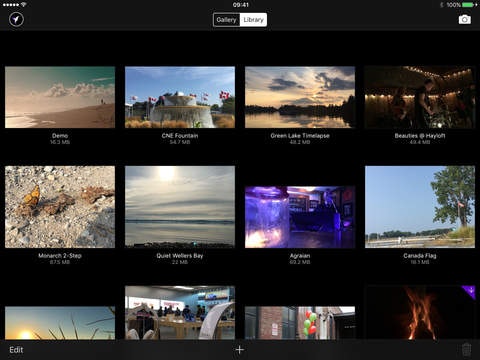Open the CNE Fountain thumbnail
This screenshot has width=480, height=360.
[x=180, y=97]
